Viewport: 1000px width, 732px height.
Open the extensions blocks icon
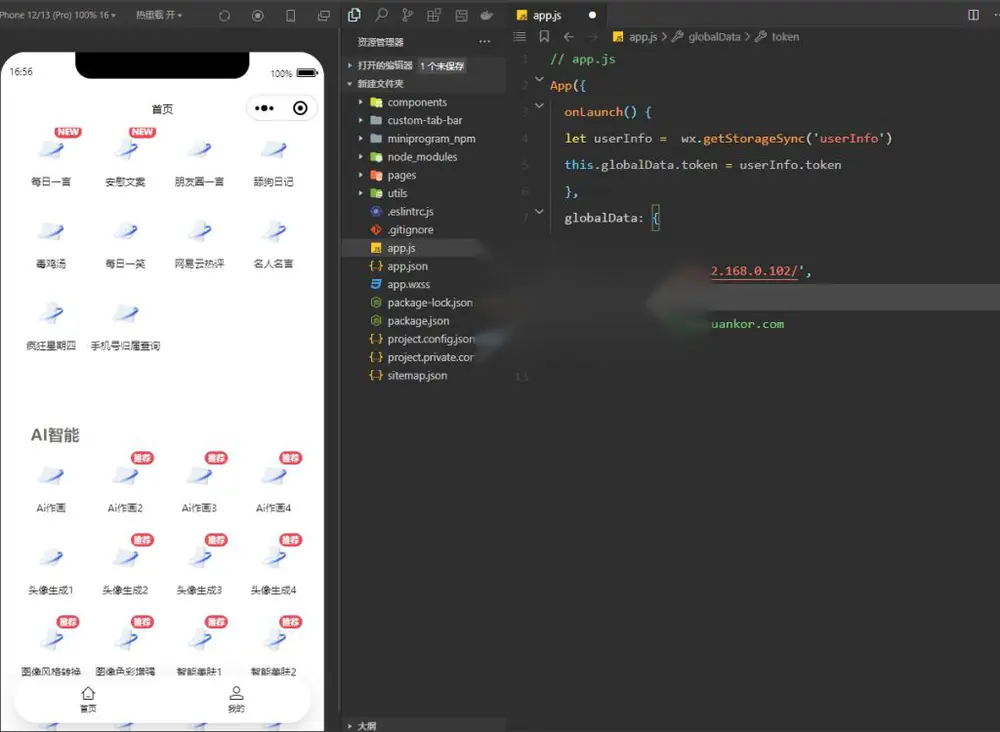434,15
